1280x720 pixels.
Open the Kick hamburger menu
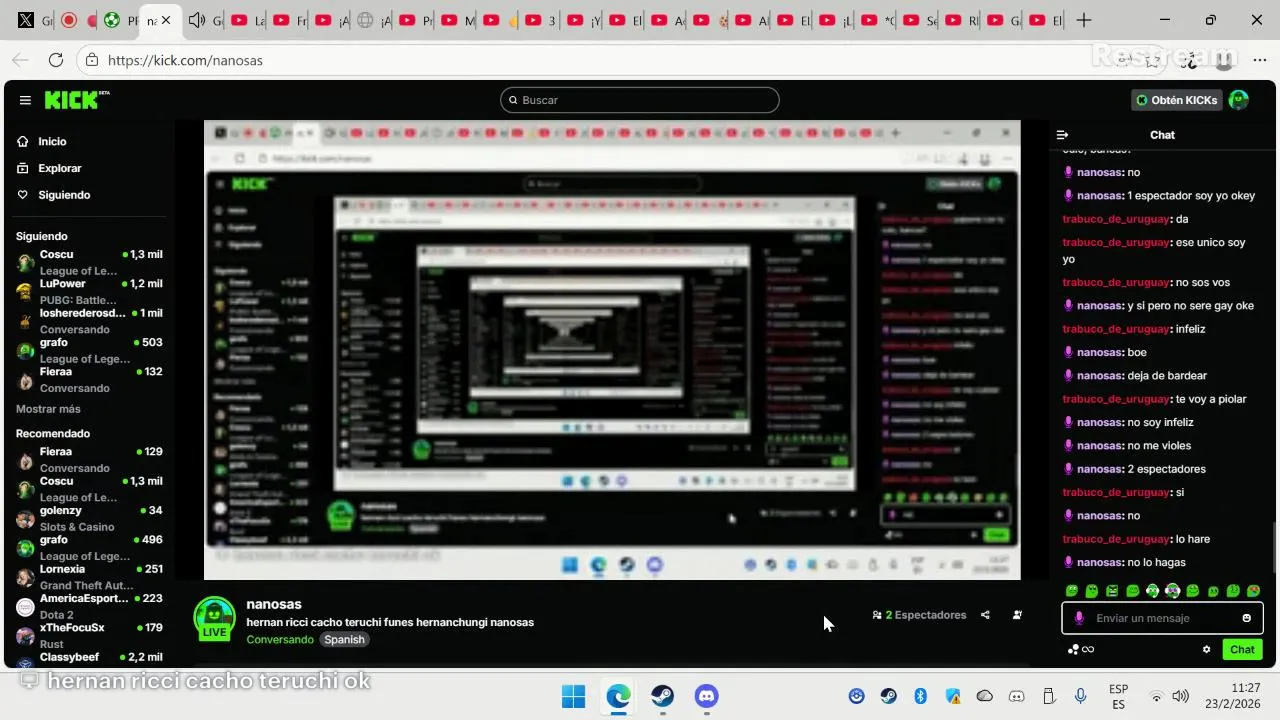[25, 100]
